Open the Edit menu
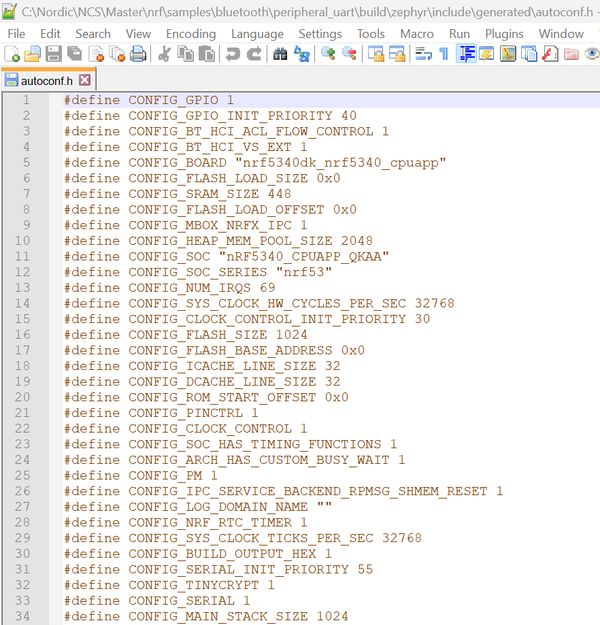 click(50, 34)
